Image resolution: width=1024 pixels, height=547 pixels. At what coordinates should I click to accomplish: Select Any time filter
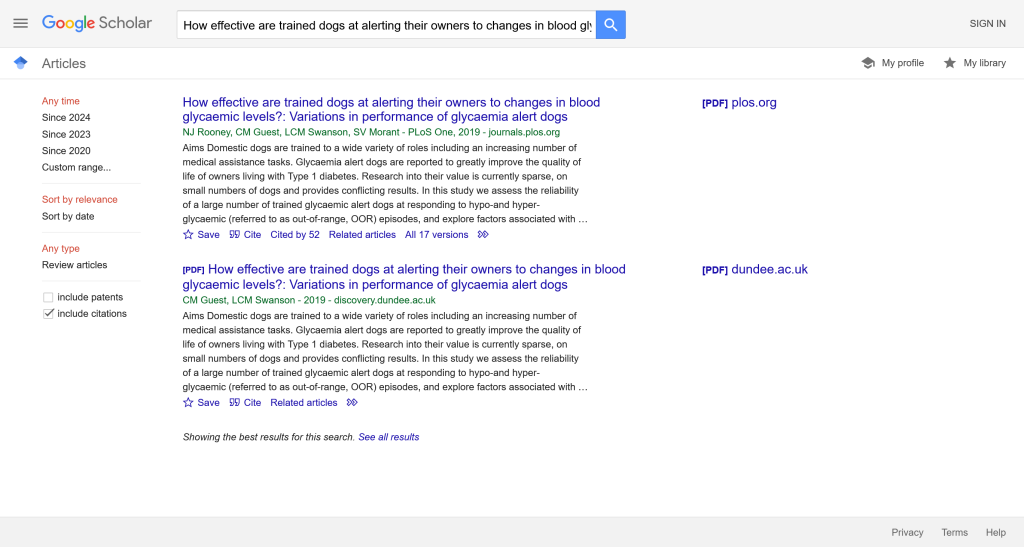pos(61,101)
